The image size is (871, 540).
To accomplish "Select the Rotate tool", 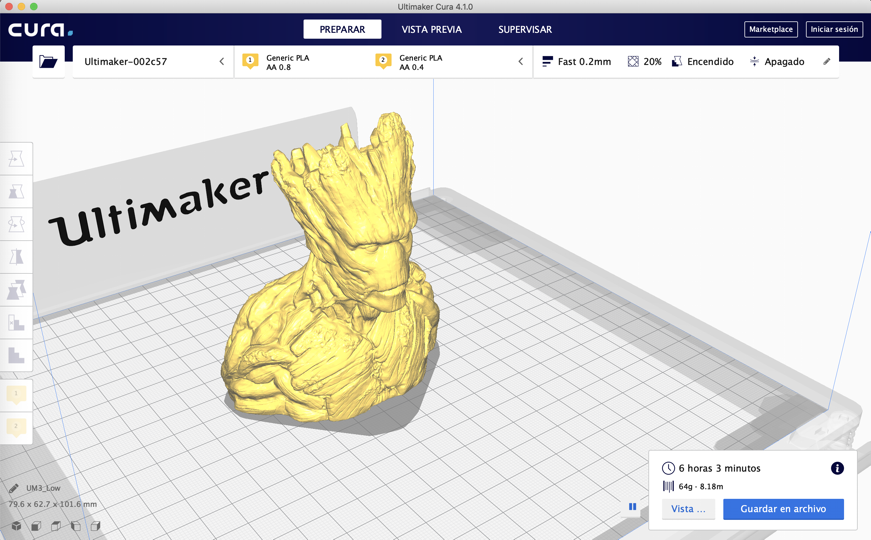I will click(16, 224).
